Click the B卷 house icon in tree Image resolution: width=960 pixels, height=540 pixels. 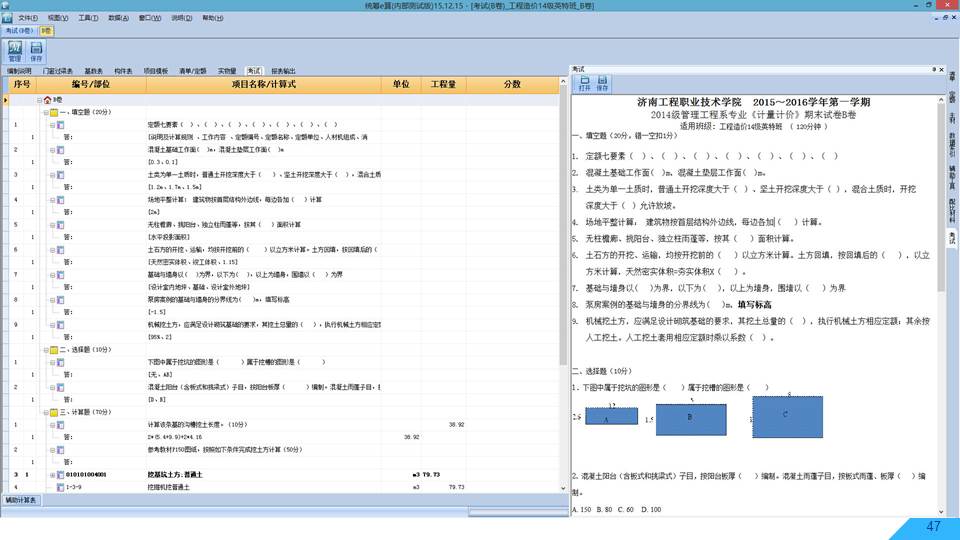[47, 101]
